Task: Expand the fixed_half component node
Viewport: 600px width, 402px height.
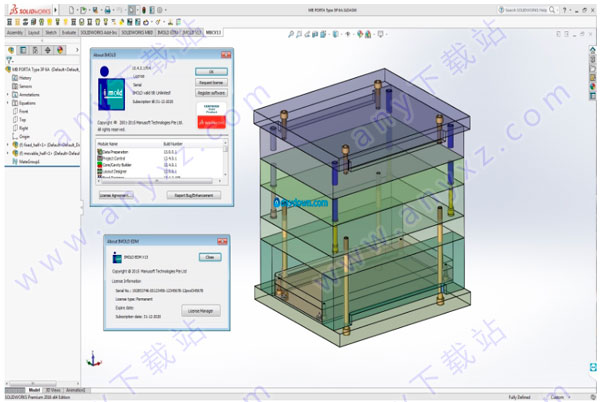Action: 8,145
